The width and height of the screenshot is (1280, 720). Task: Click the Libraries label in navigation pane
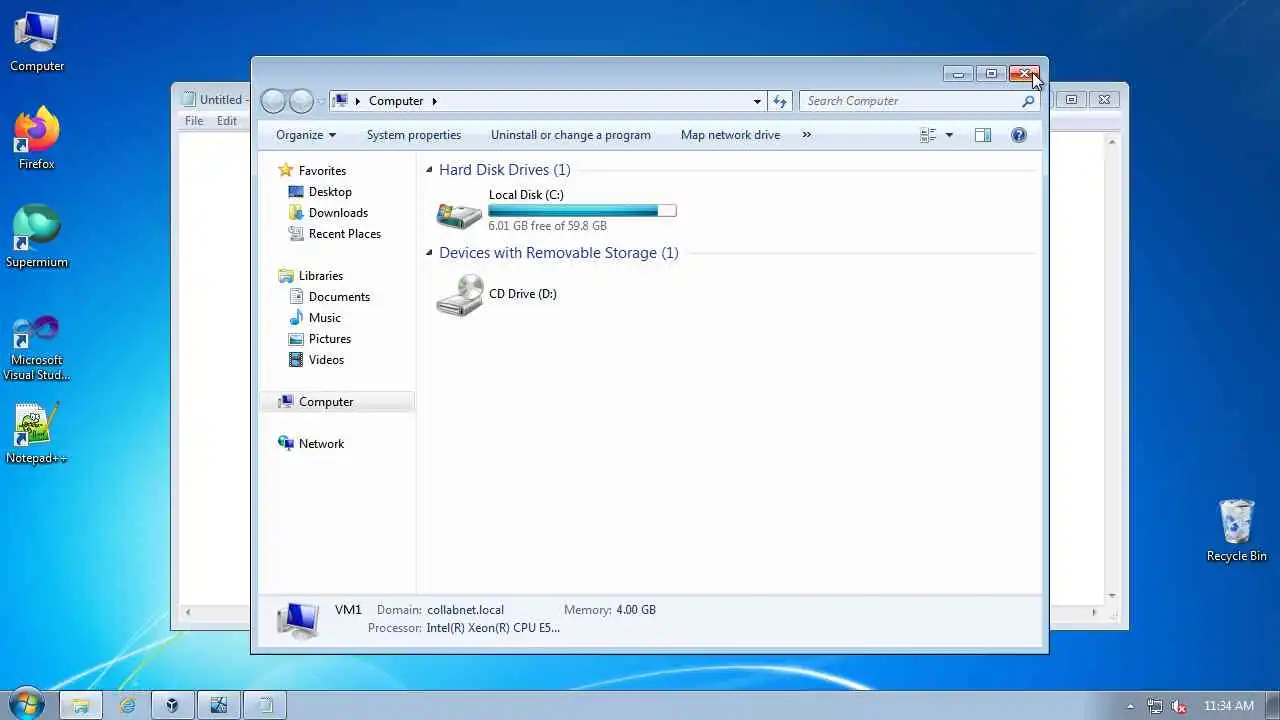tap(321, 276)
